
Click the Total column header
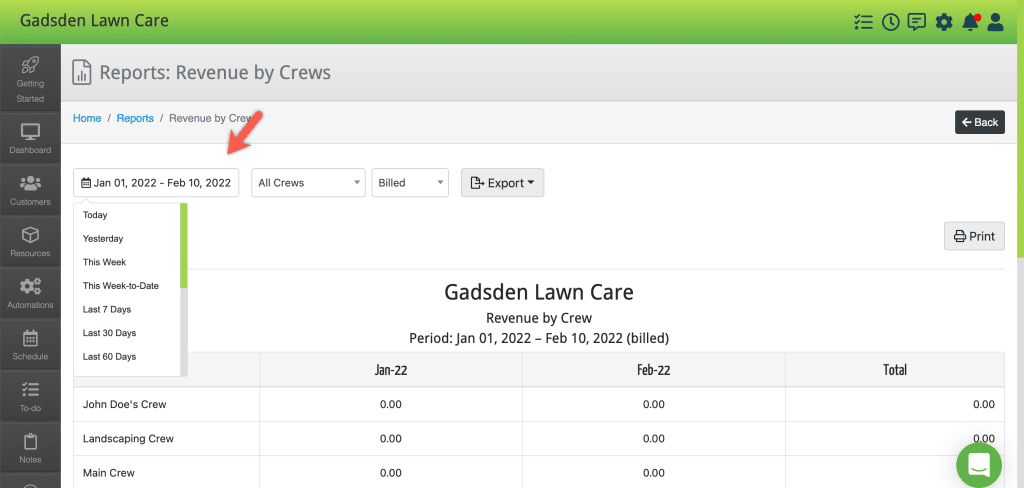click(x=895, y=370)
